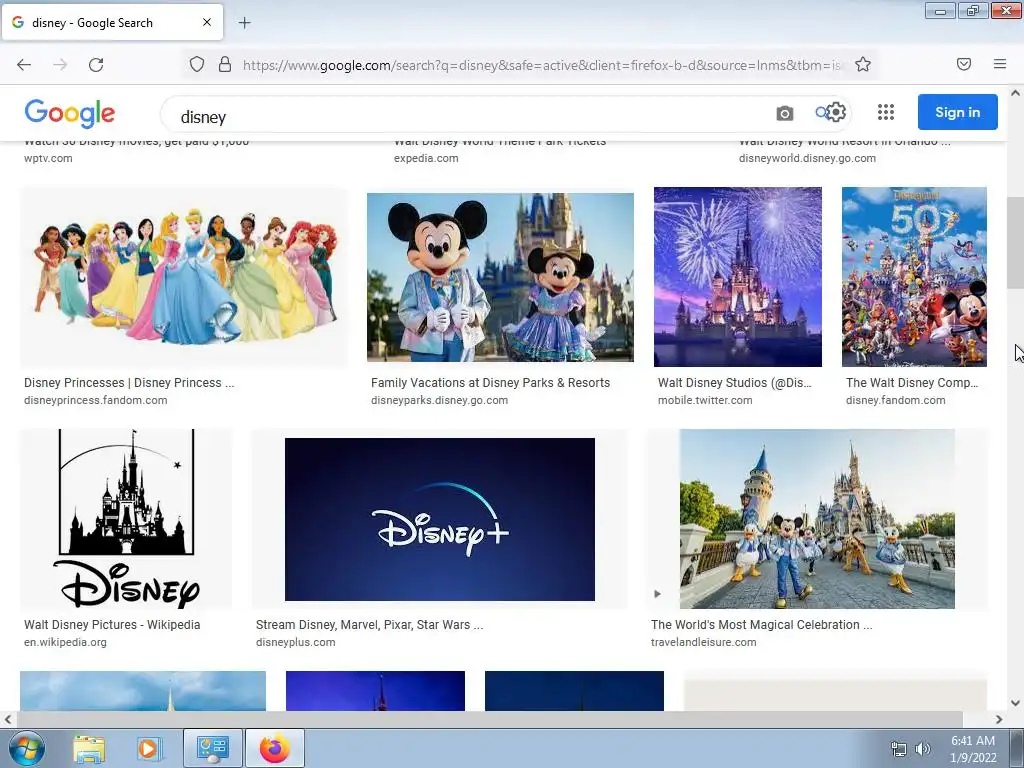Click the wptv.com source text
The image size is (1024, 768).
(48, 158)
